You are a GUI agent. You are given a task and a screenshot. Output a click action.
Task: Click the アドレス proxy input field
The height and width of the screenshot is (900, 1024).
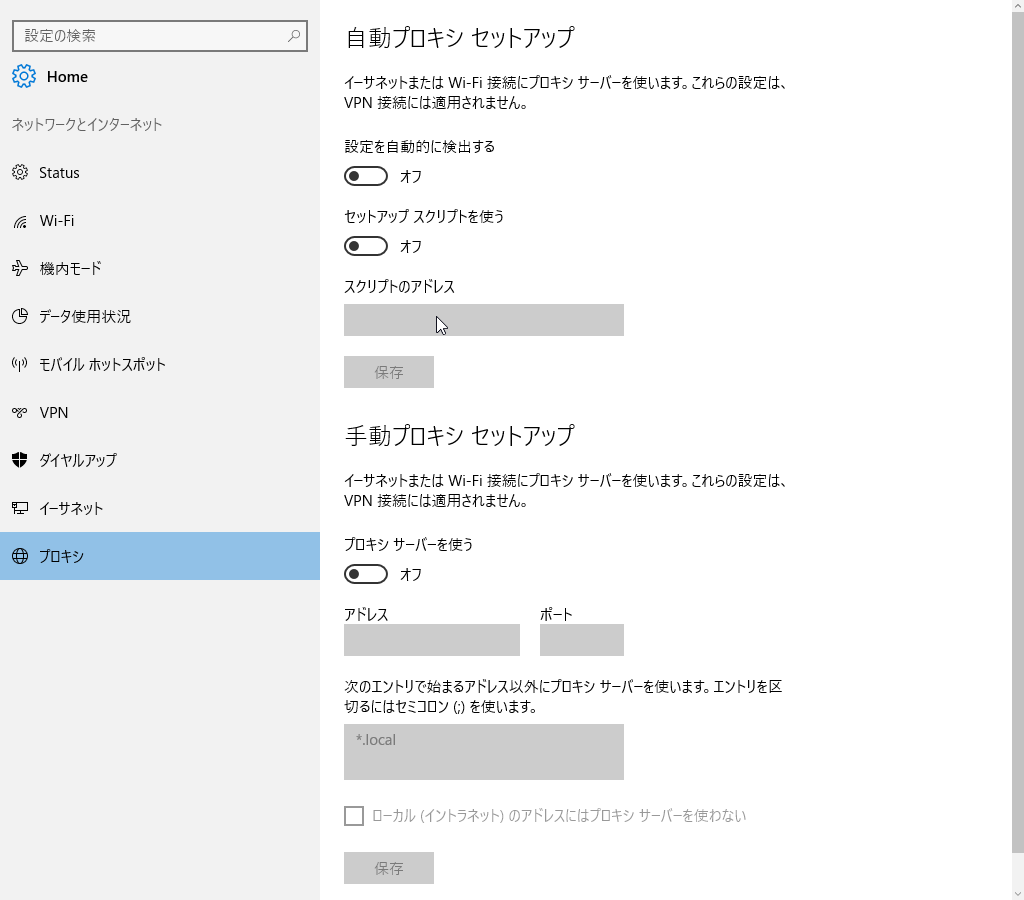coord(432,640)
